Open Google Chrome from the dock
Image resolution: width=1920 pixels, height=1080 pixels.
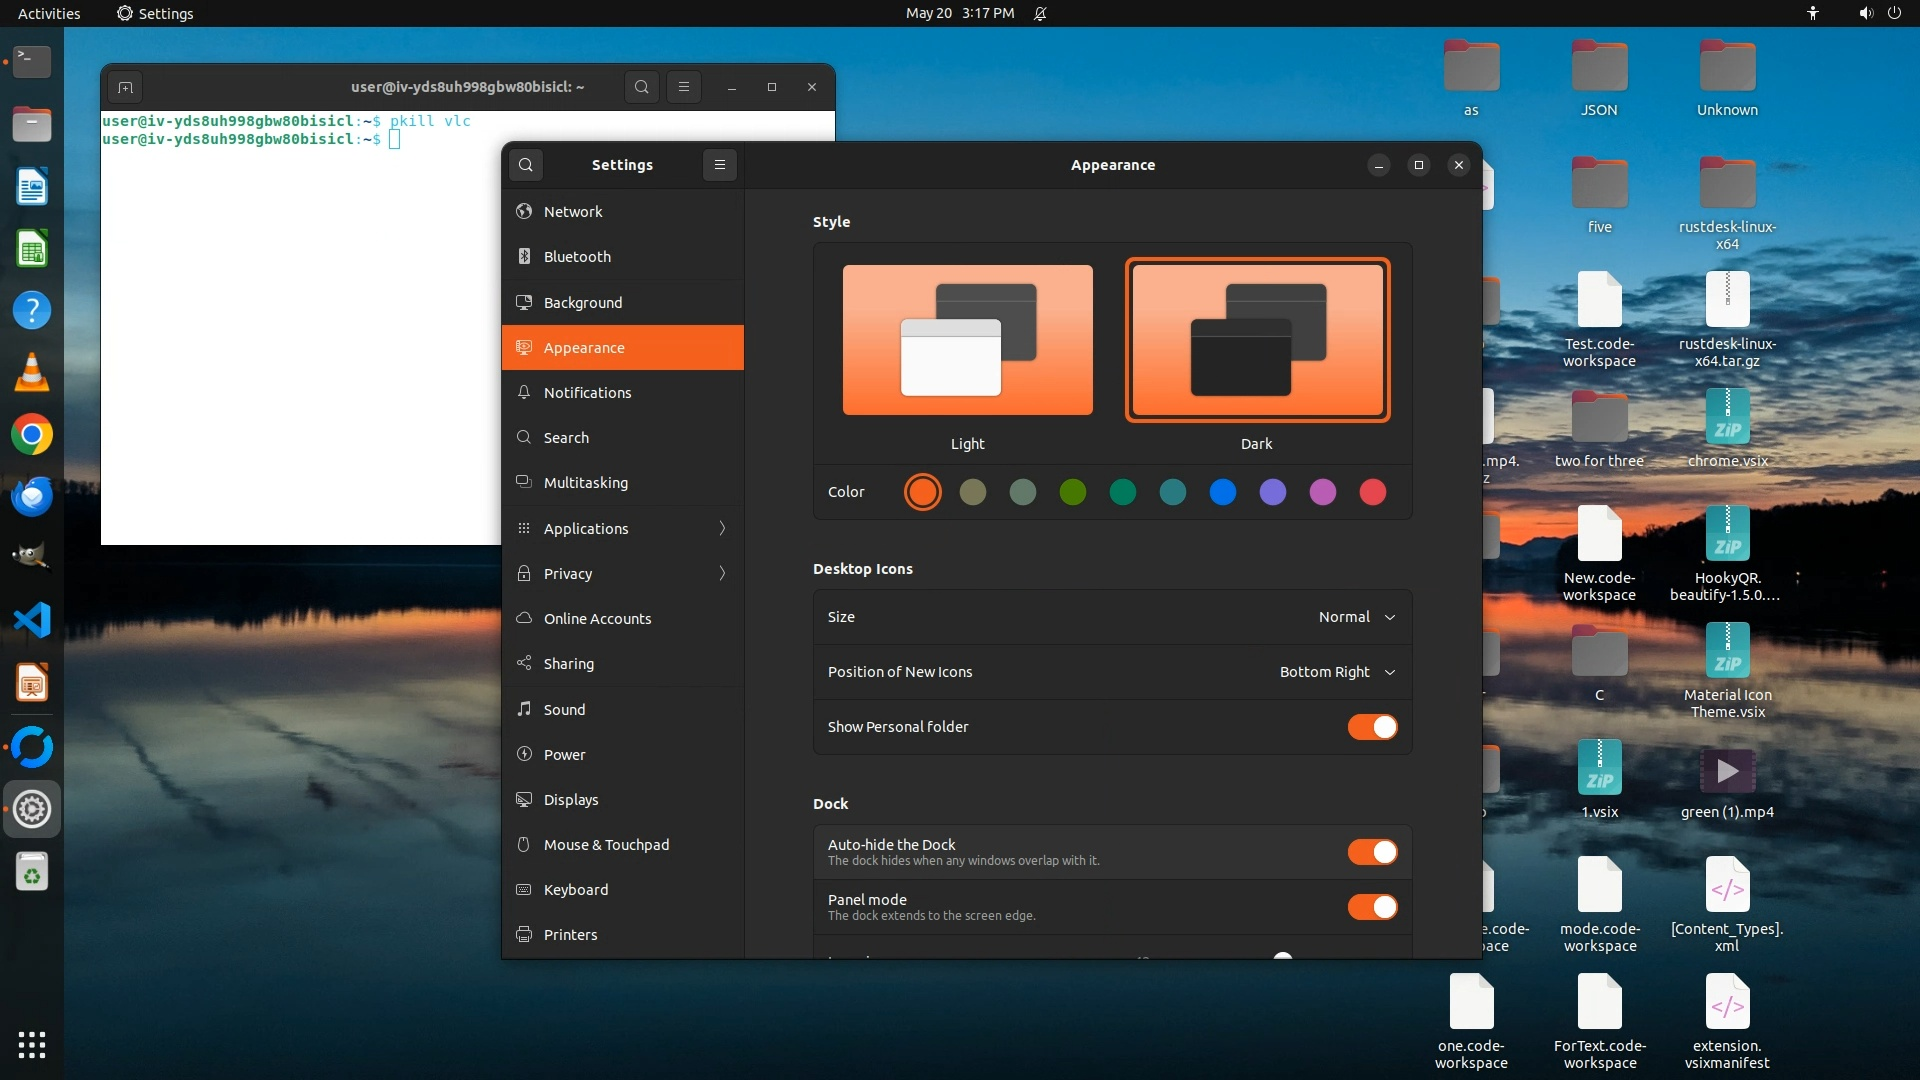click(x=32, y=435)
